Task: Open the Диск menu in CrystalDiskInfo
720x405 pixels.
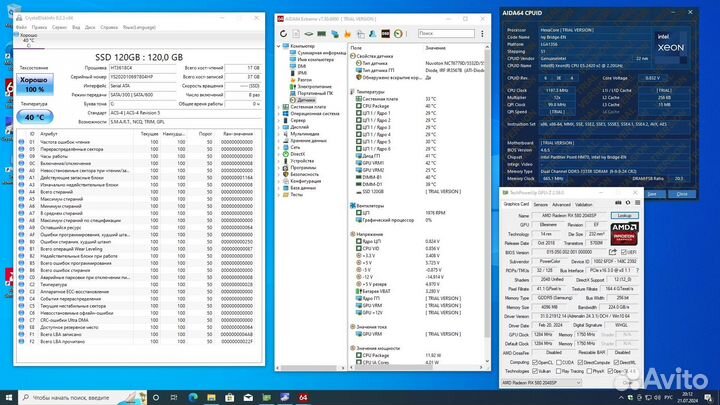Action: (90, 28)
